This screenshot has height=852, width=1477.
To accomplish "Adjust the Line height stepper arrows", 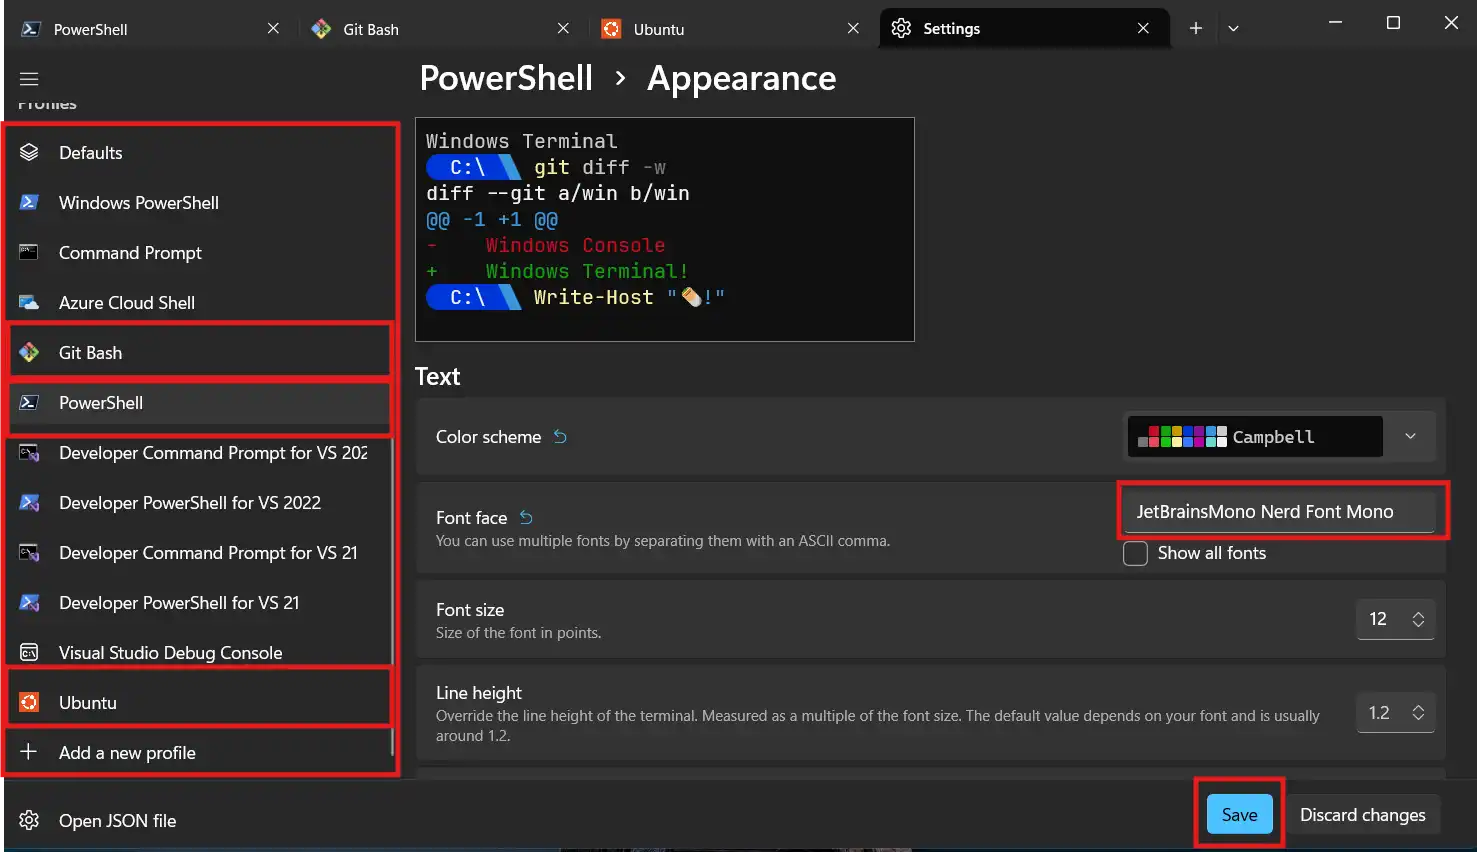I will click(1418, 712).
